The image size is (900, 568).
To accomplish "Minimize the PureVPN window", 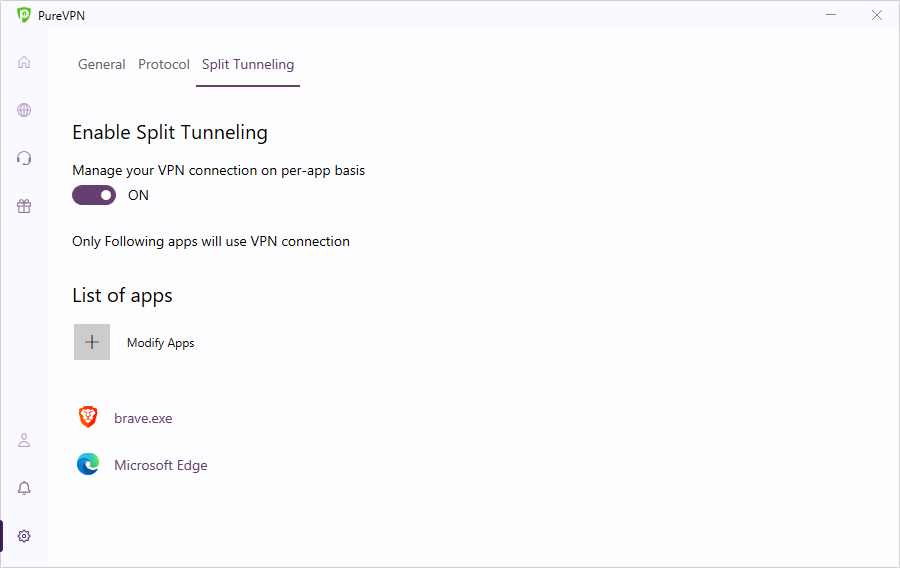I will (x=831, y=15).
